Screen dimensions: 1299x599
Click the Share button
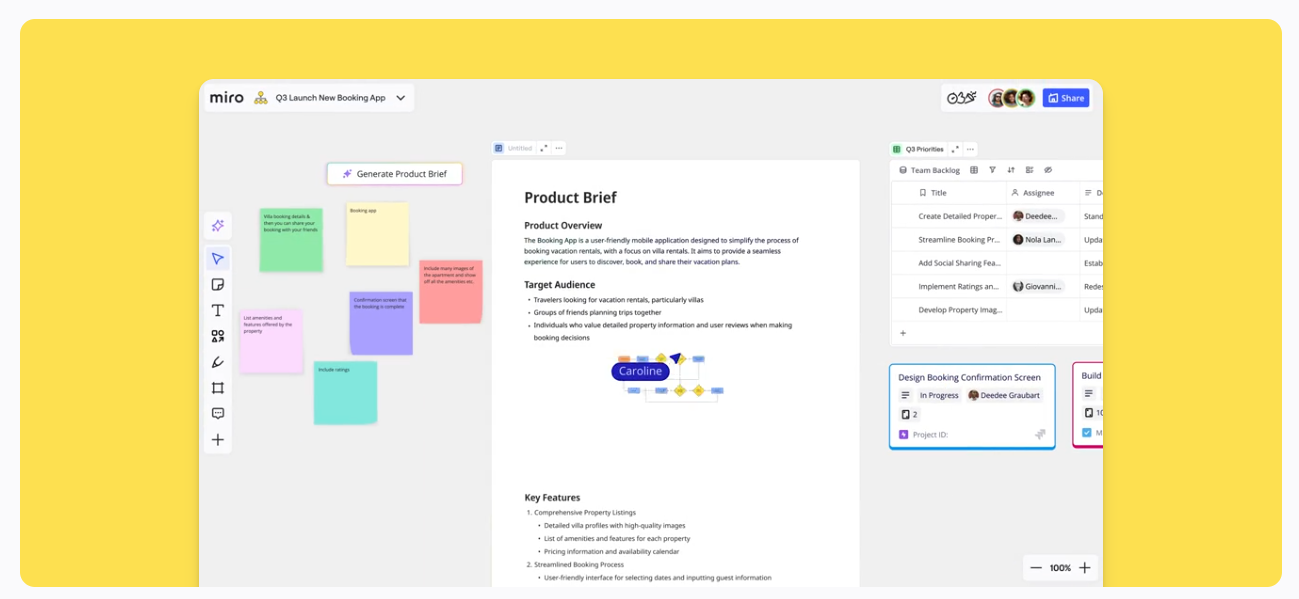[1065, 98]
